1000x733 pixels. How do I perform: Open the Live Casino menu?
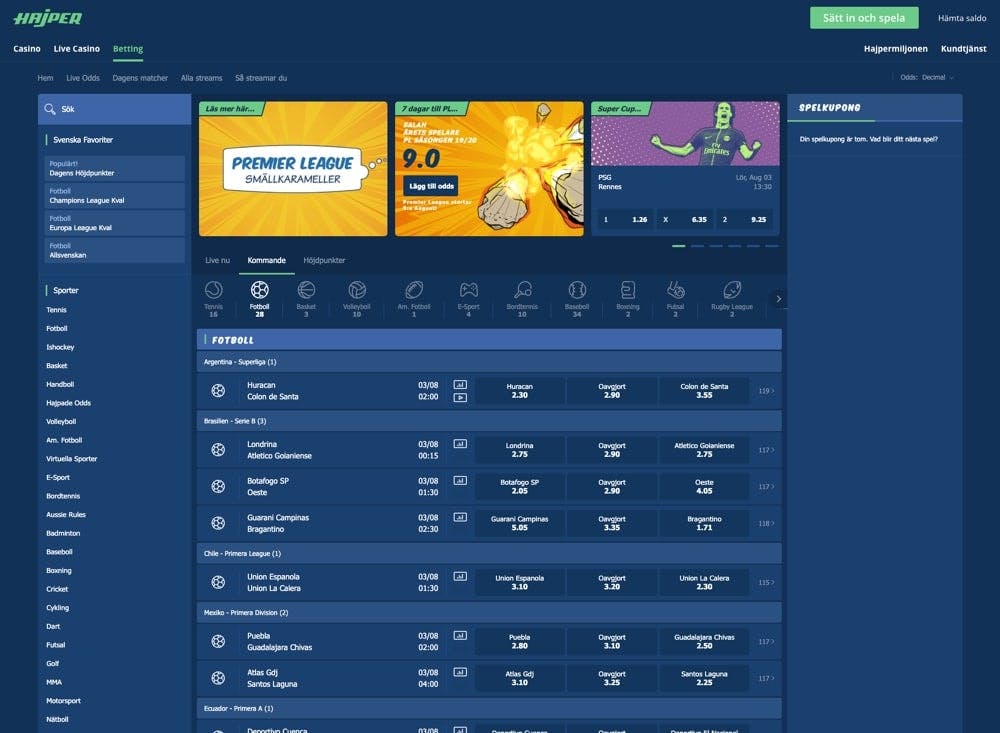tap(77, 48)
